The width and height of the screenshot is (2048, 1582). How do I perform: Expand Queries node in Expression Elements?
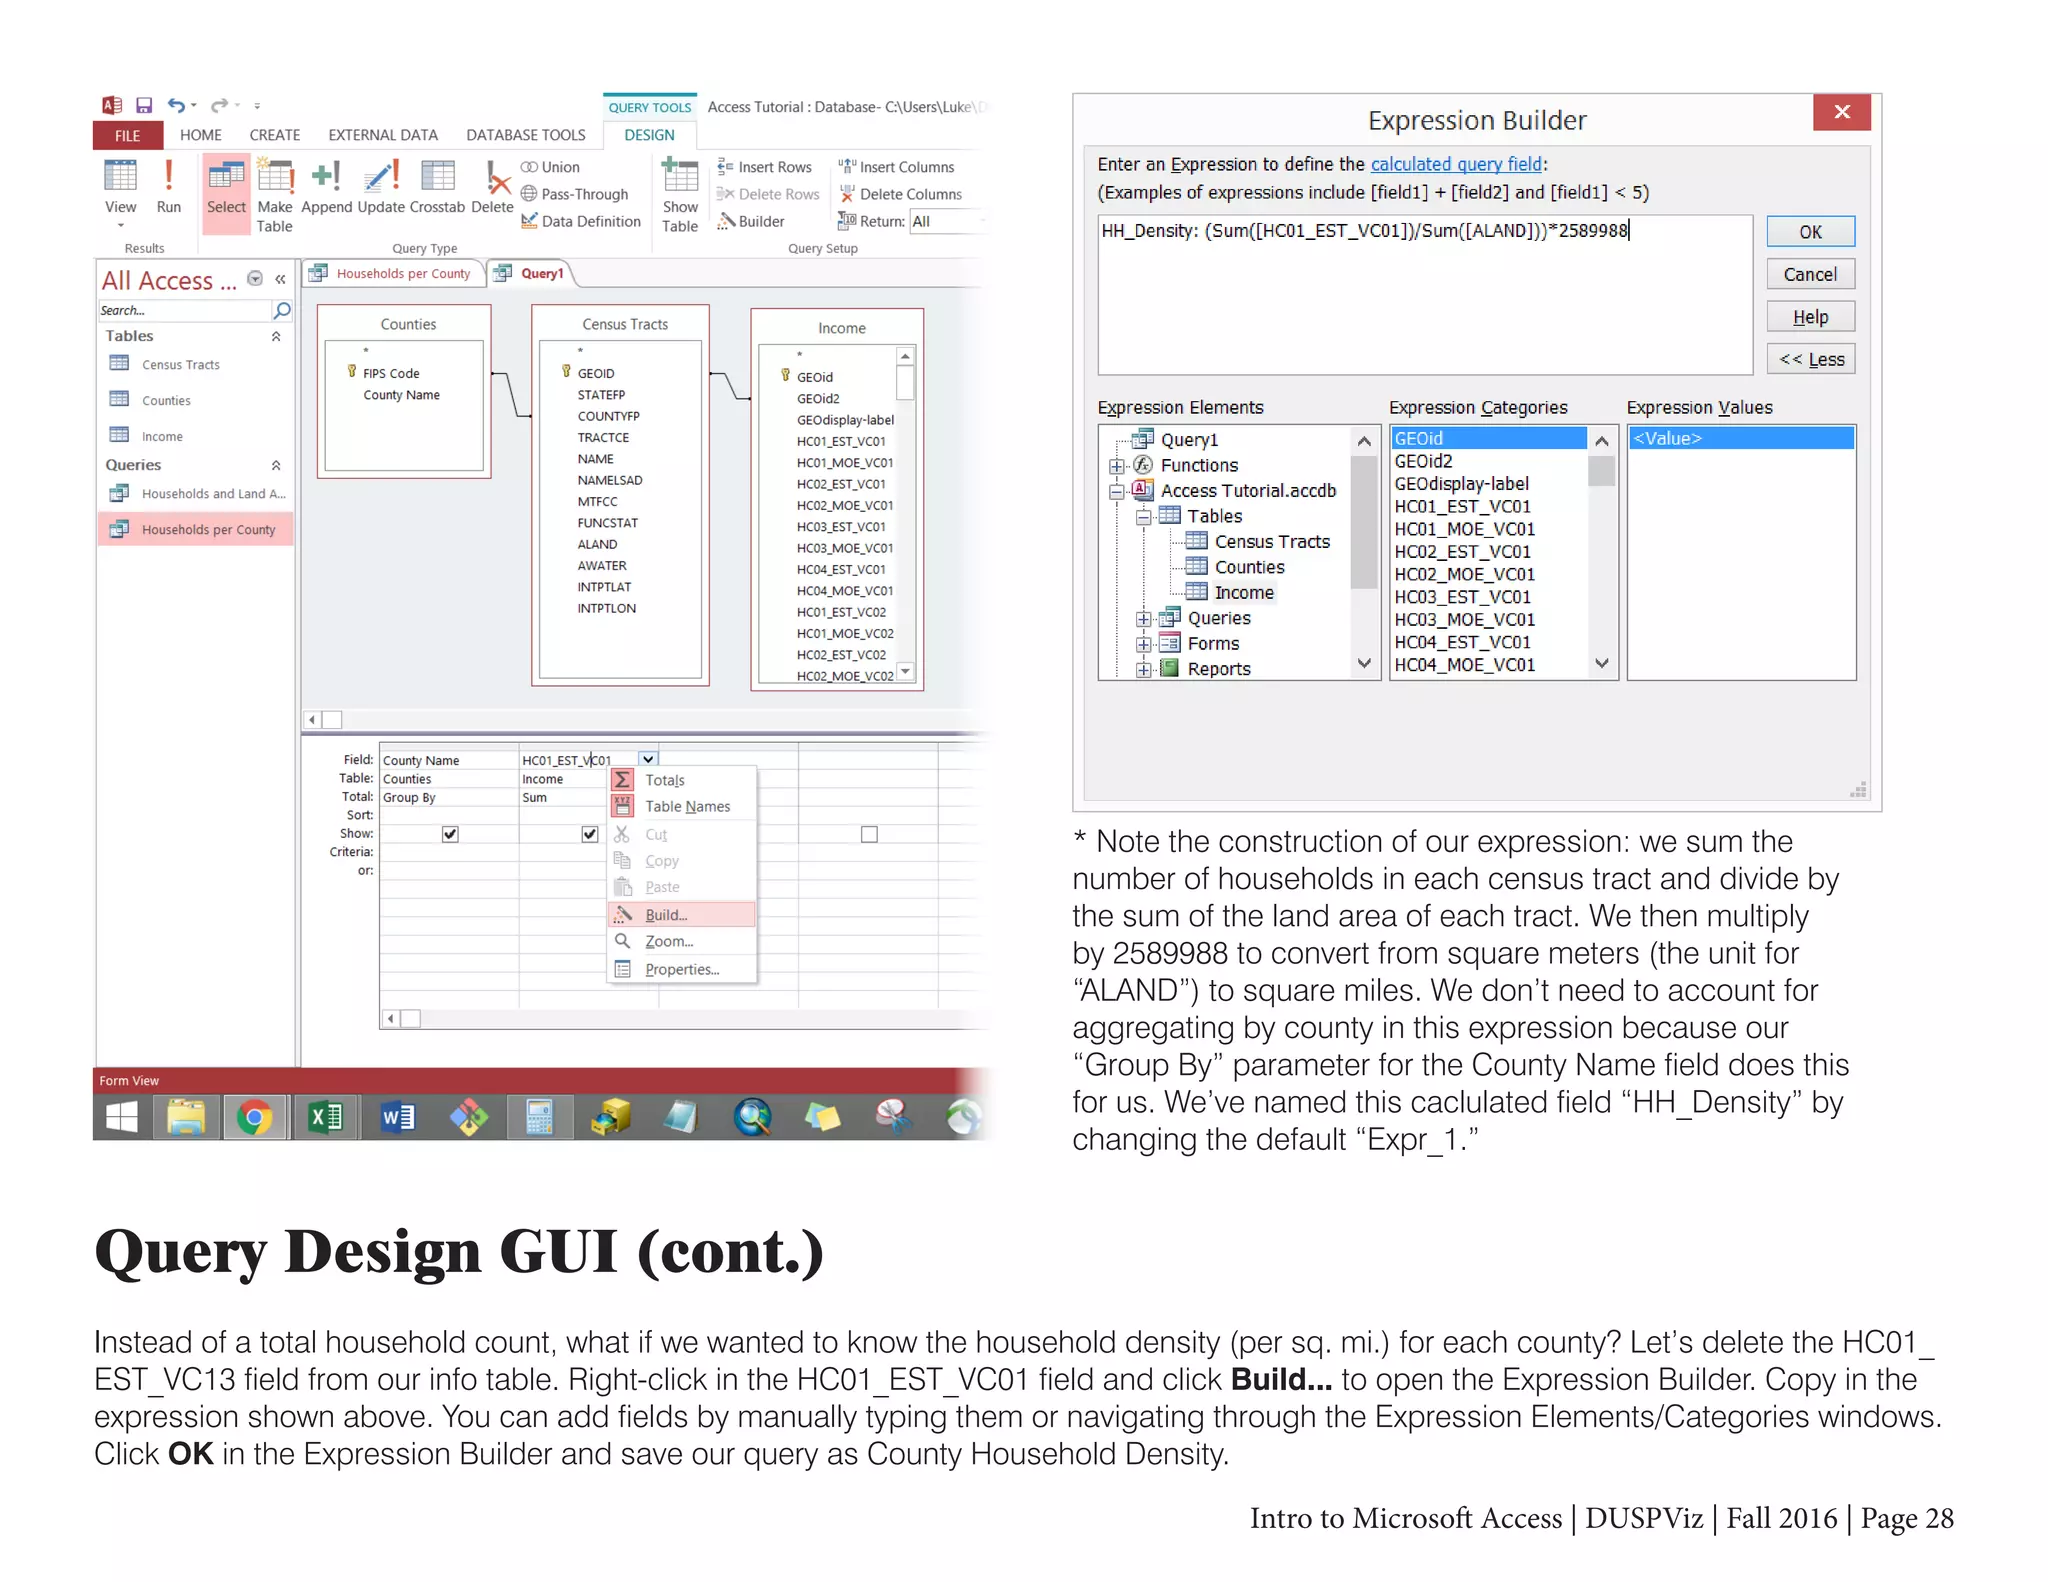click(x=1142, y=619)
